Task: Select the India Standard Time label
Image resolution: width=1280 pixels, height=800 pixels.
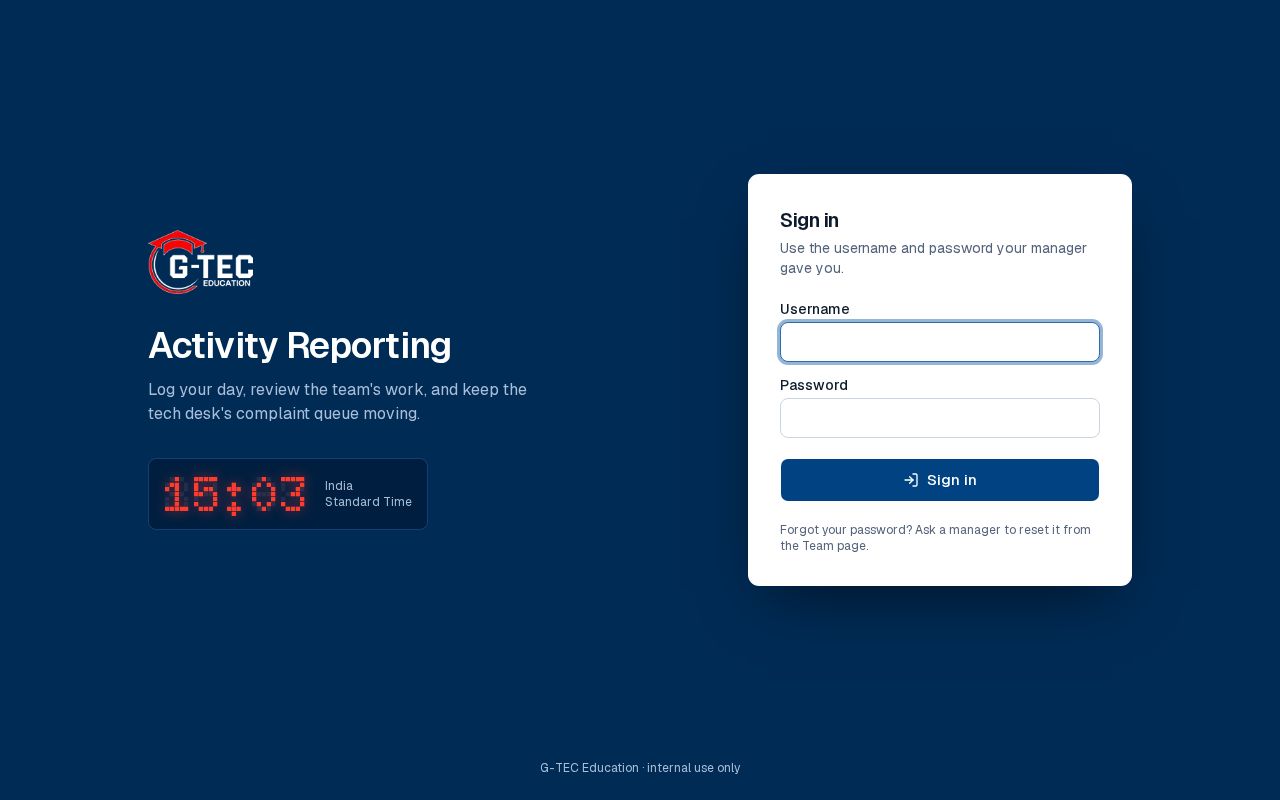Action: tap(368, 494)
